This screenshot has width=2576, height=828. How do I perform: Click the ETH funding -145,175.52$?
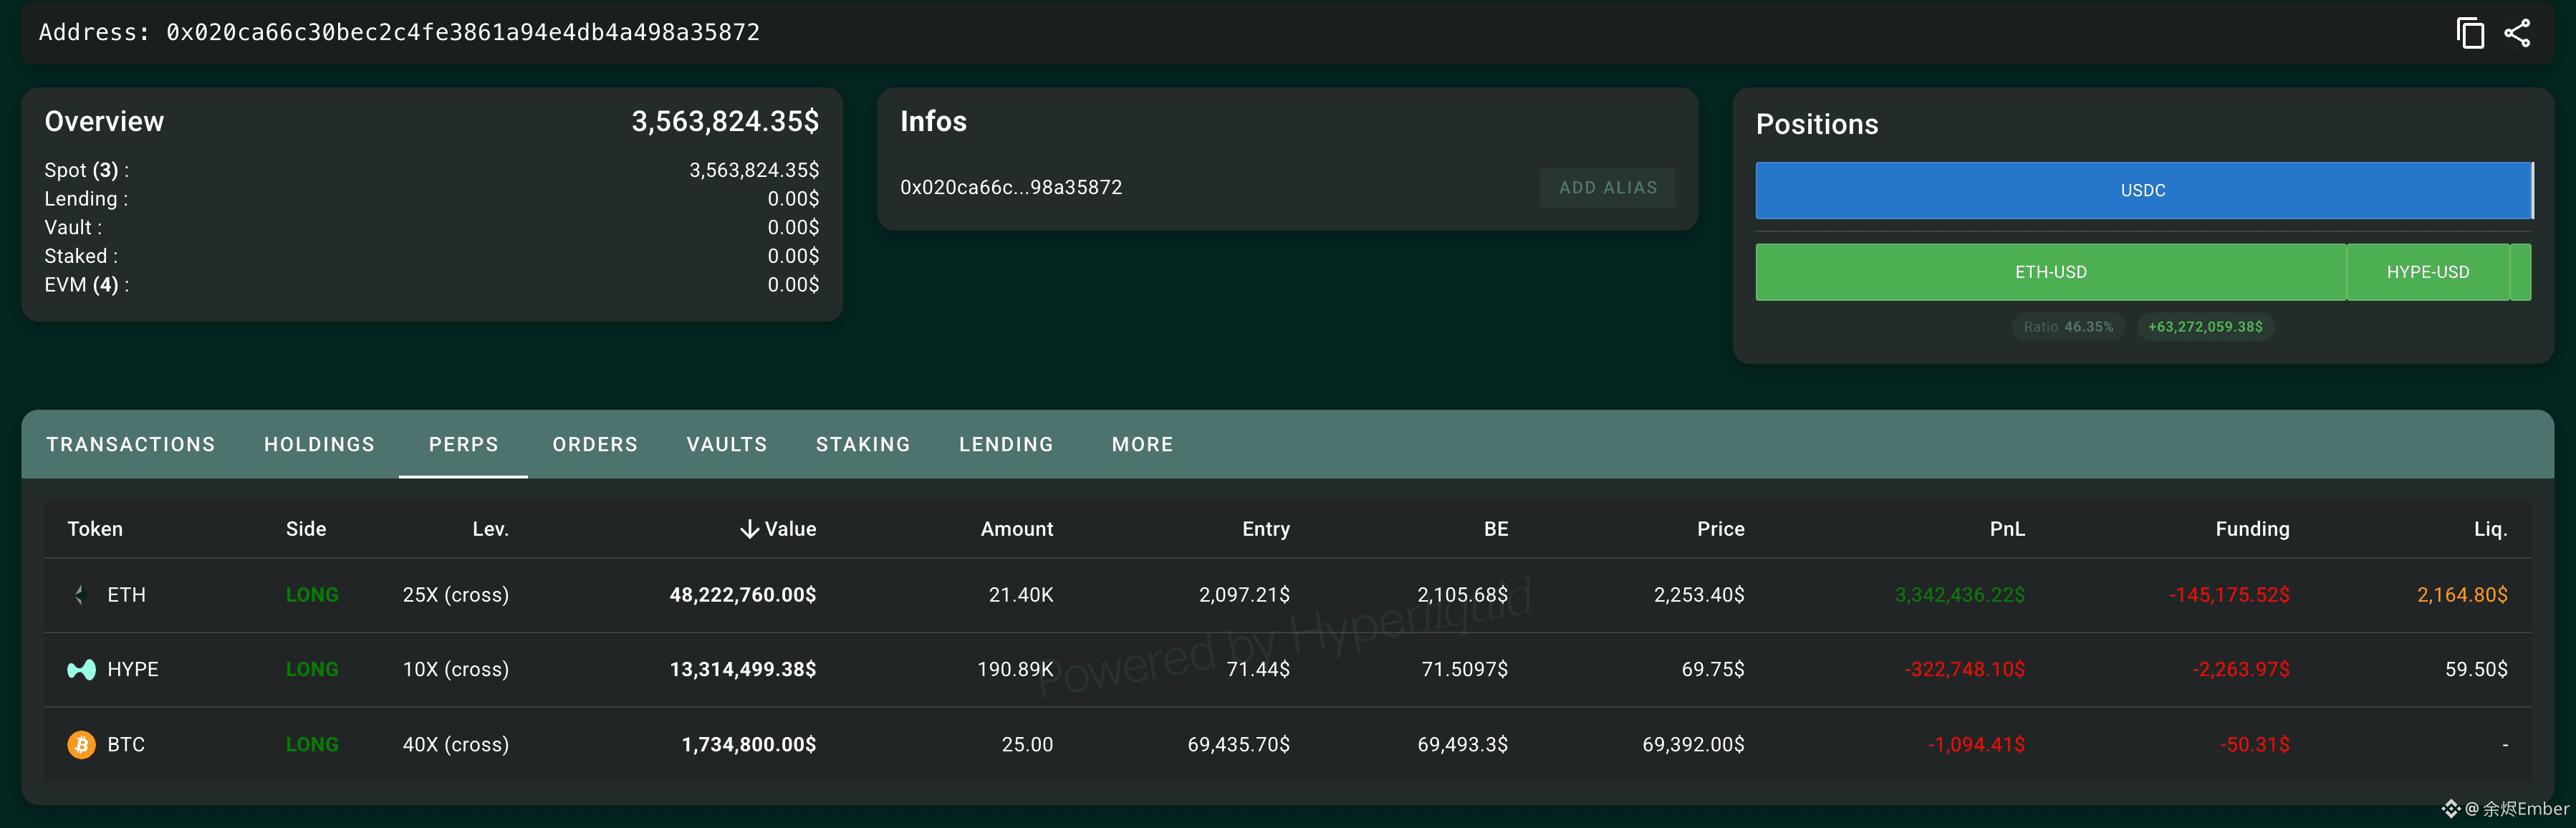(x=2229, y=595)
